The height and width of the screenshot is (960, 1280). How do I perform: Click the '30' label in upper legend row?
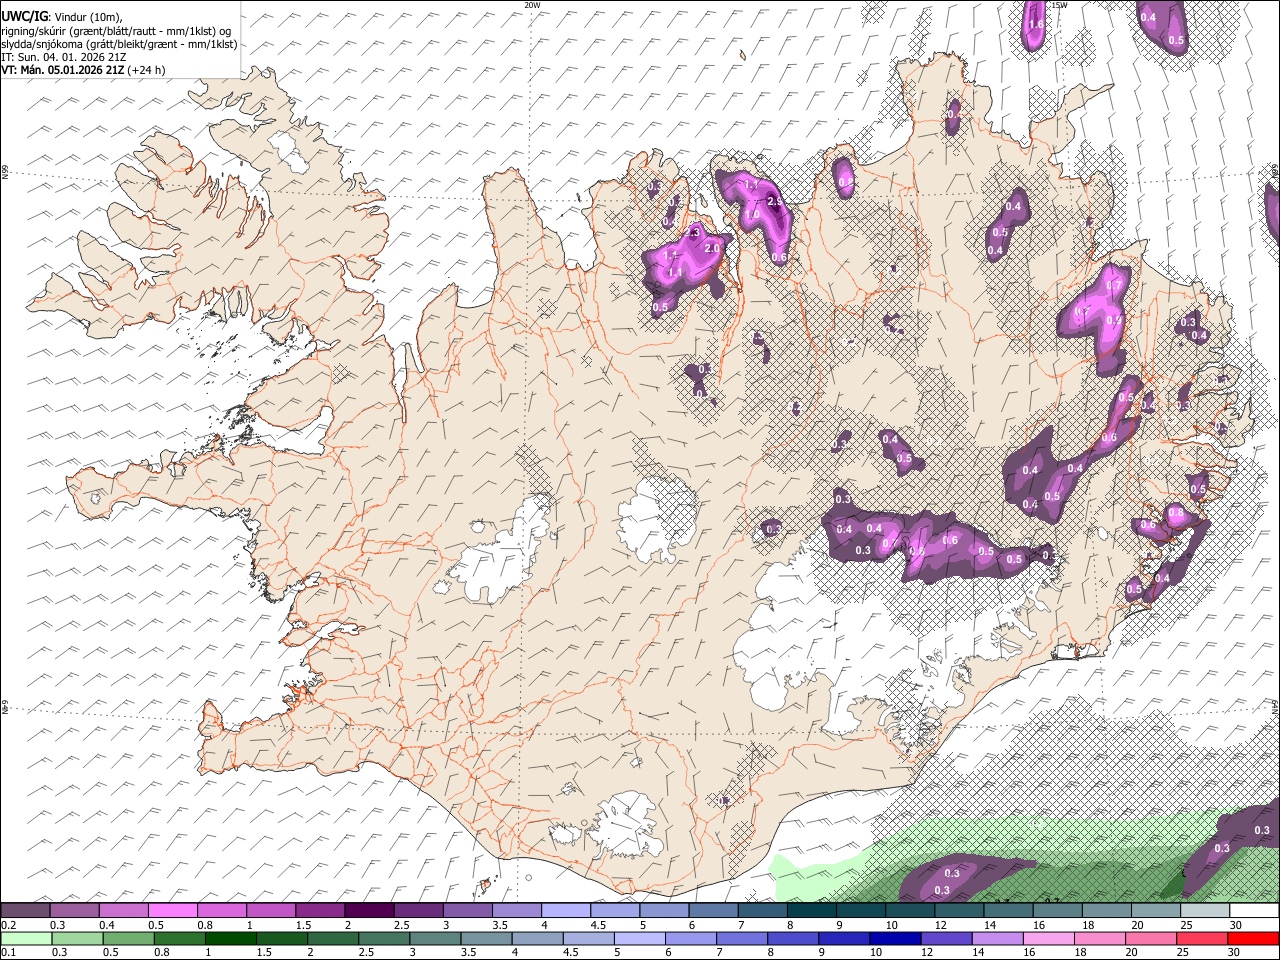pos(1234,925)
